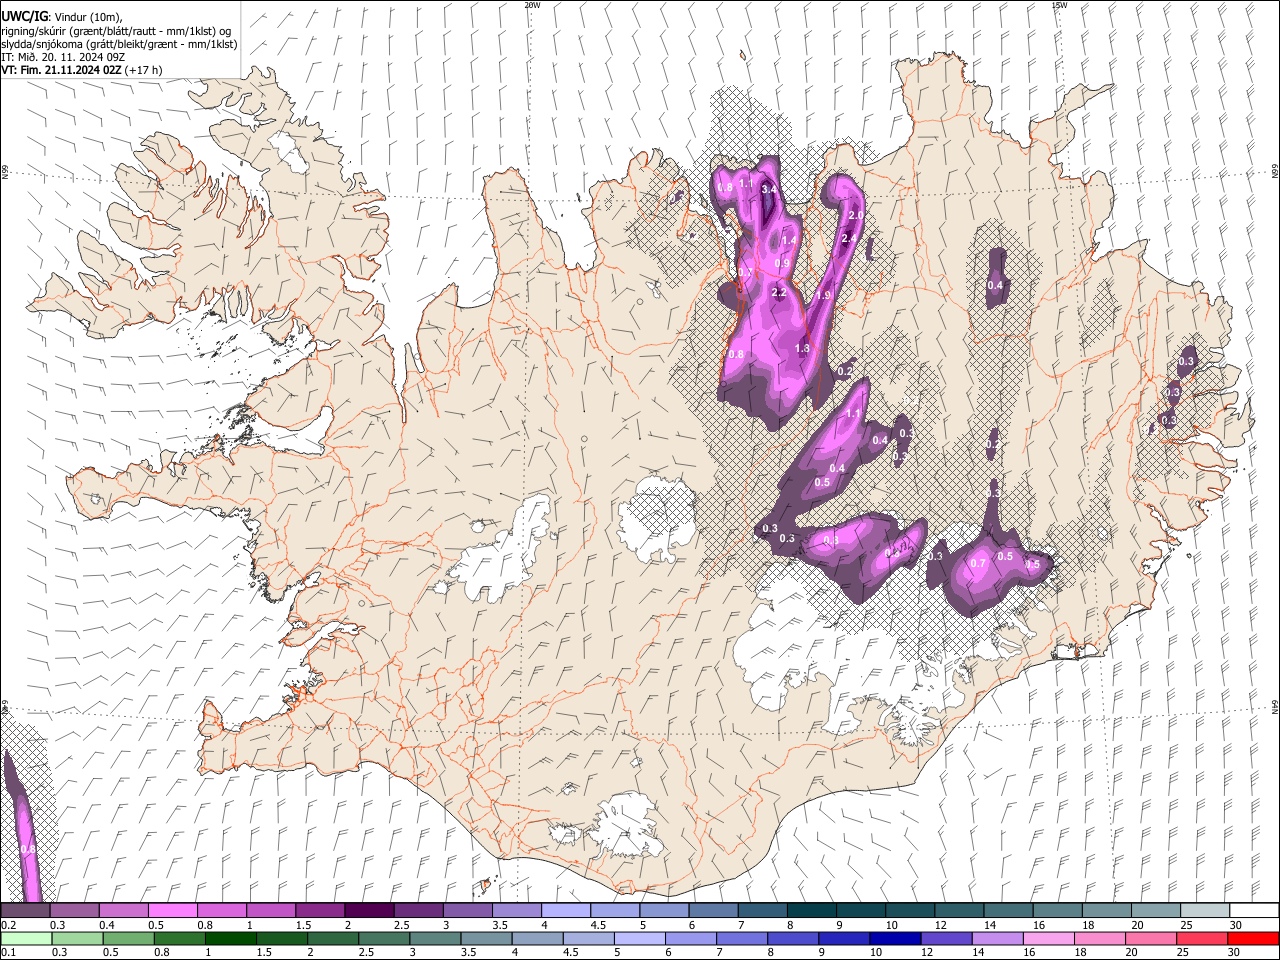The image size is (1280, 960).
Task: Select the 0.7 snowfall value label
Action: tap(978, 564)
